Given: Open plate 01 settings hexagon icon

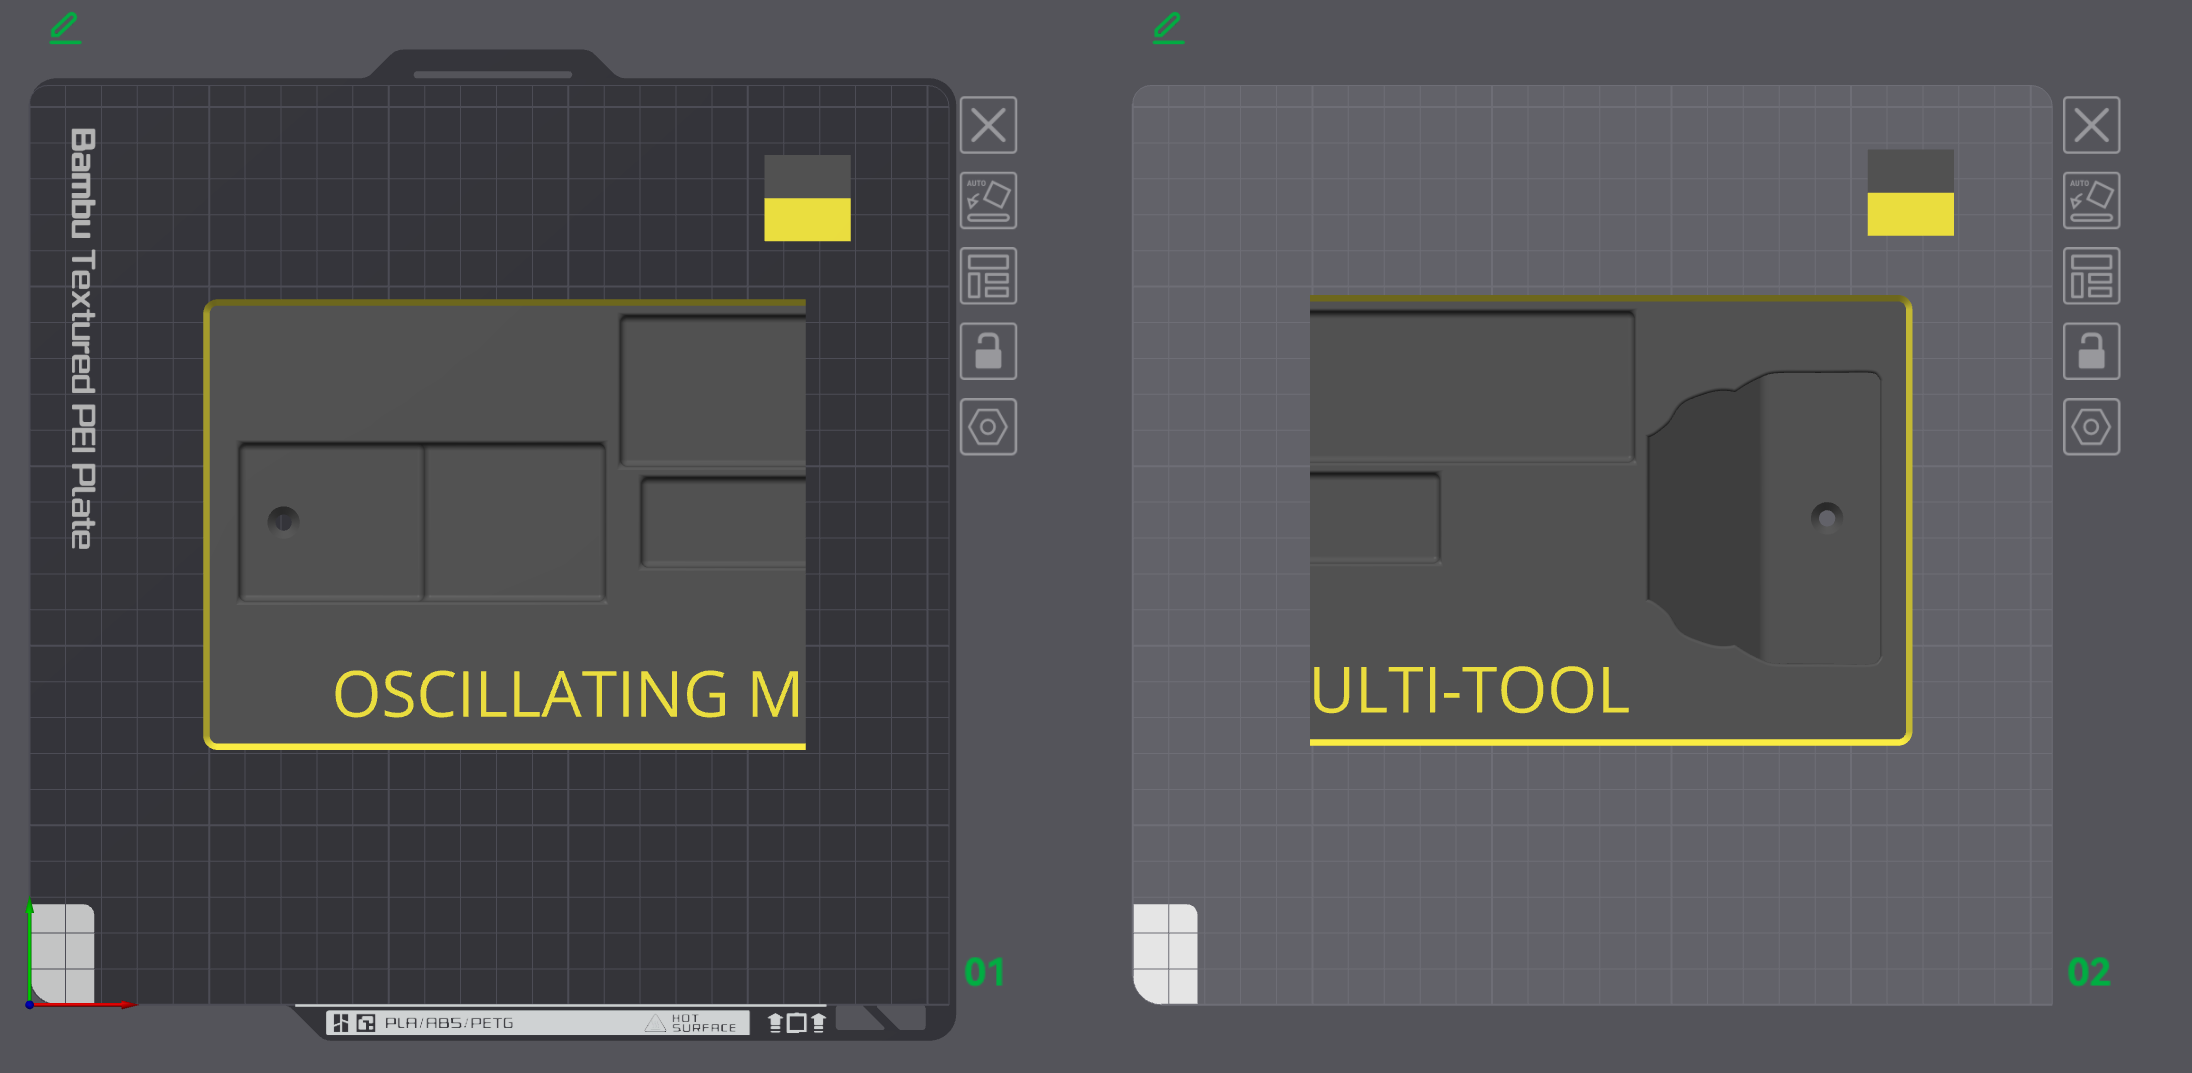Looking at the screenshot, I should [988, 427].
